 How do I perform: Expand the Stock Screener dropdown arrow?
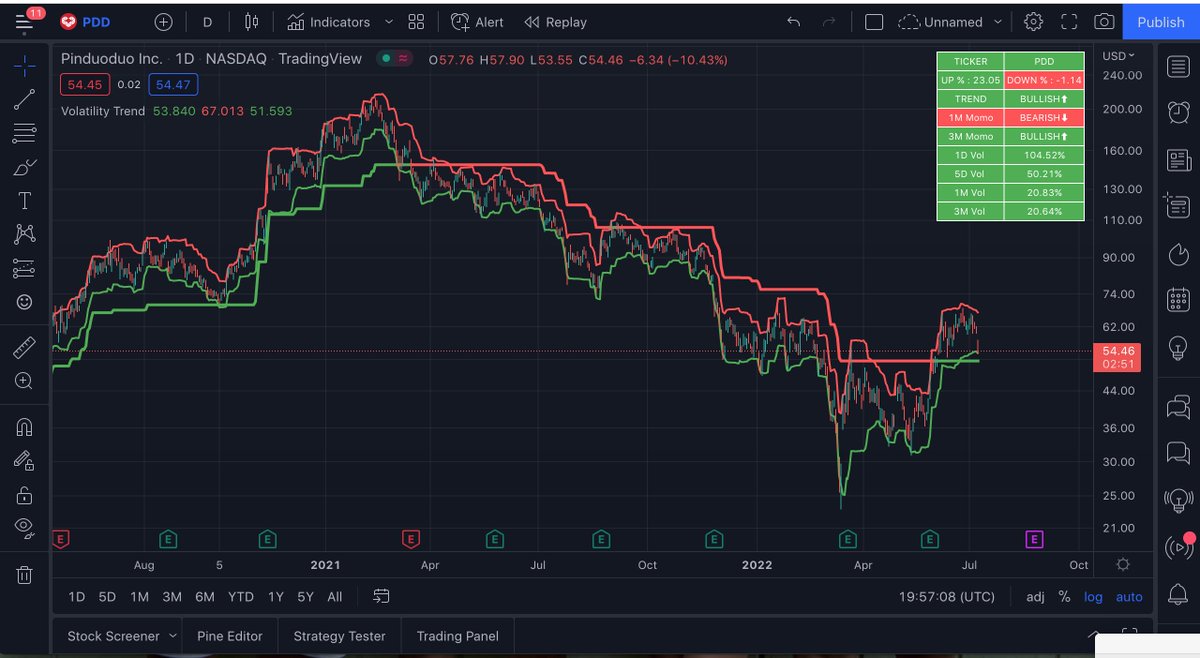[x=173, y=636]
